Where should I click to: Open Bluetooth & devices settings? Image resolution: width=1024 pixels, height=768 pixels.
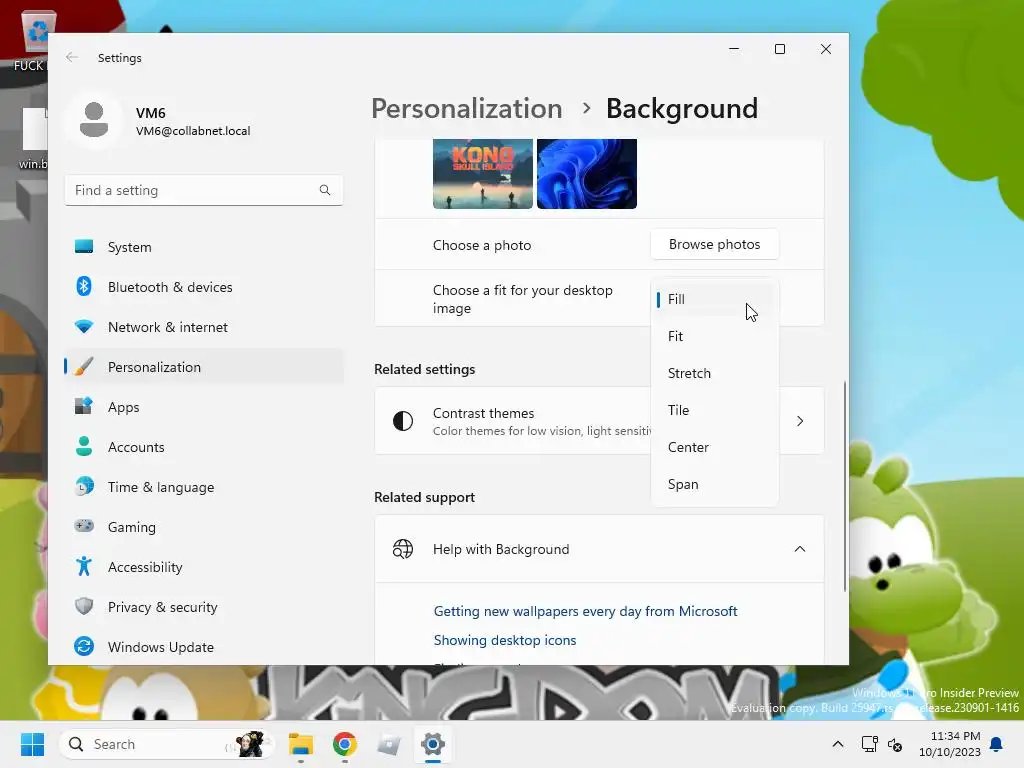204,287
